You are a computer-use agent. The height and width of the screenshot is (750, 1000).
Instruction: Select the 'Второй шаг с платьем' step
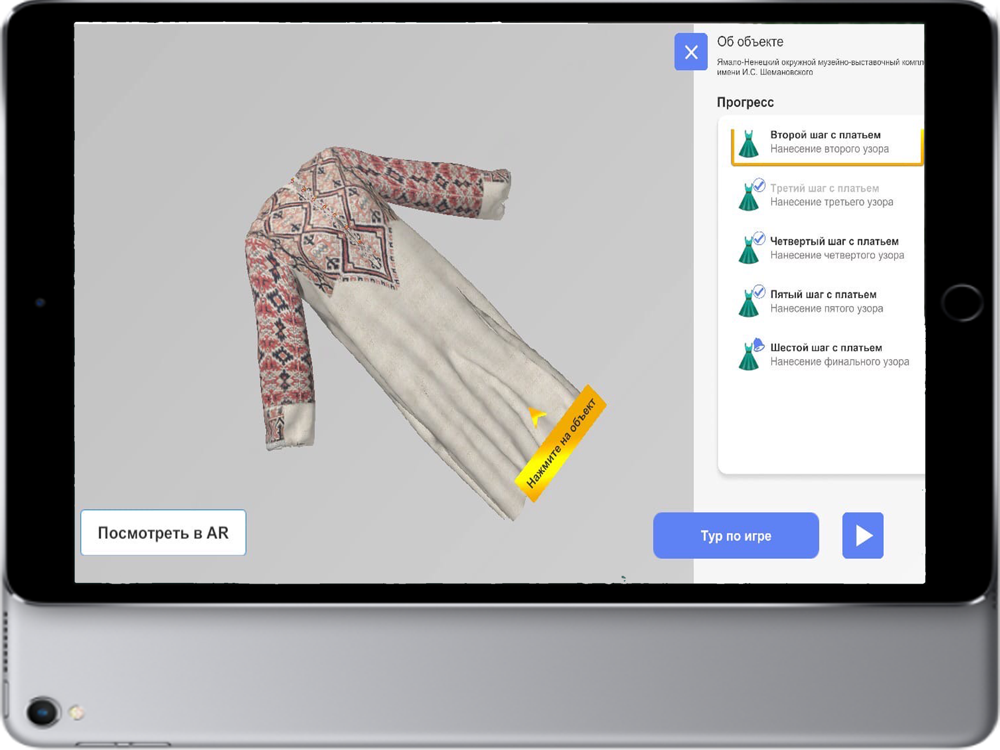(x=827, y=144)
